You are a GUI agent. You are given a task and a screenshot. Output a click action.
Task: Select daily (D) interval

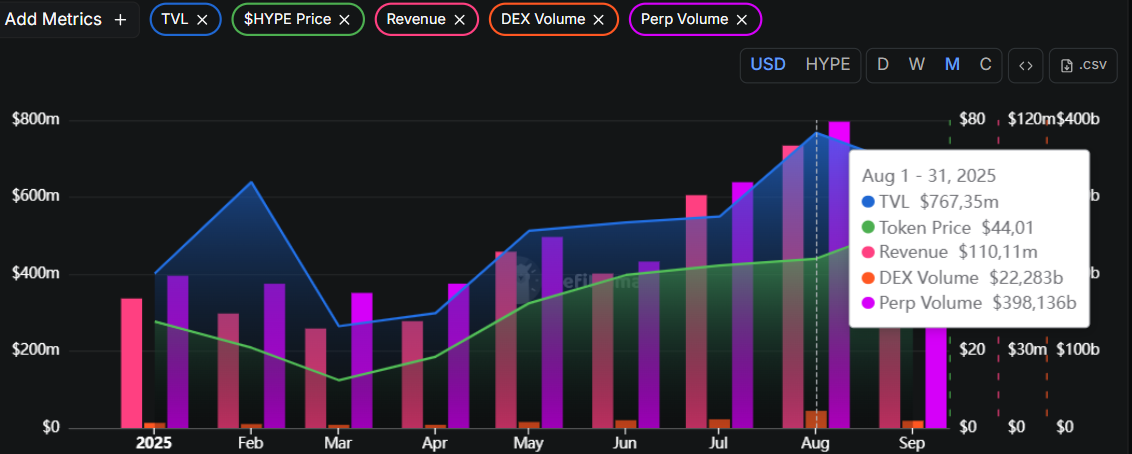[x=883, y=64]
